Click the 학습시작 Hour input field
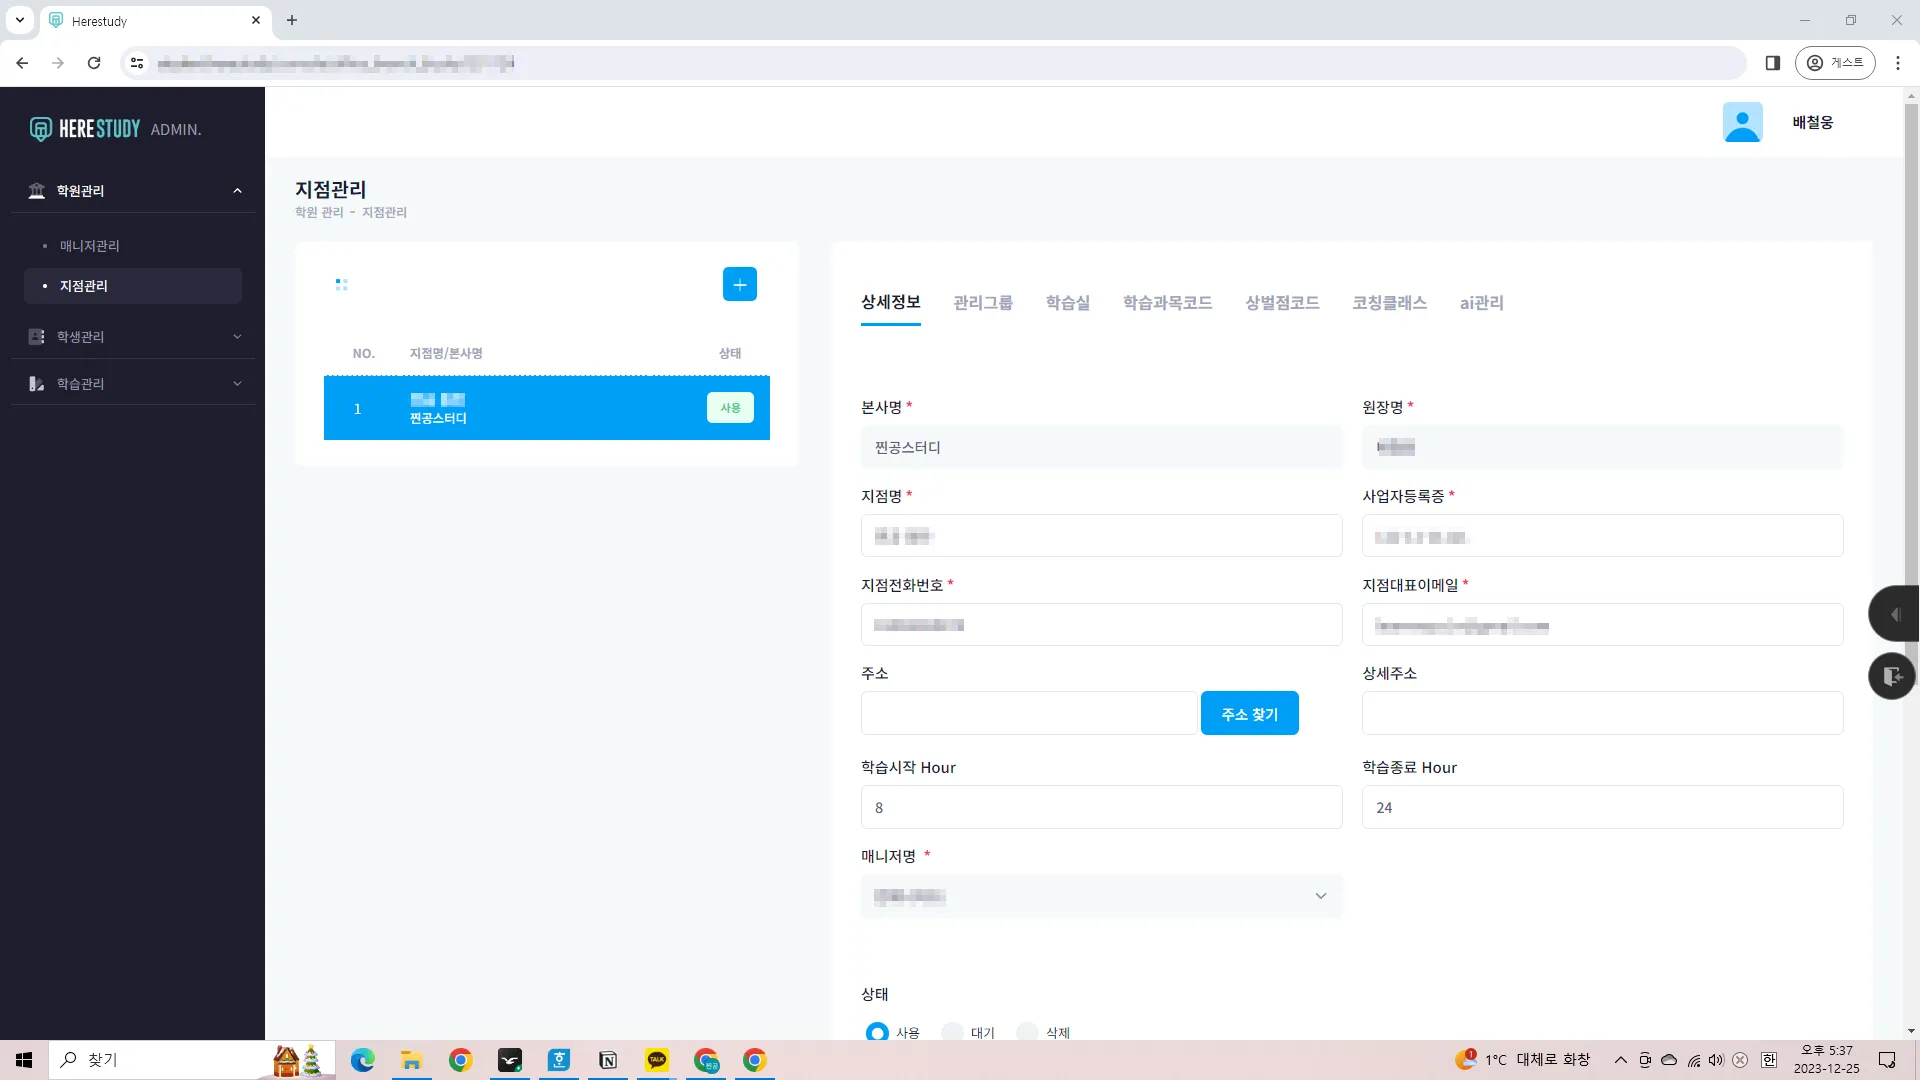The width and height of the screenshot is (1920, 1080). (1101, 807)
